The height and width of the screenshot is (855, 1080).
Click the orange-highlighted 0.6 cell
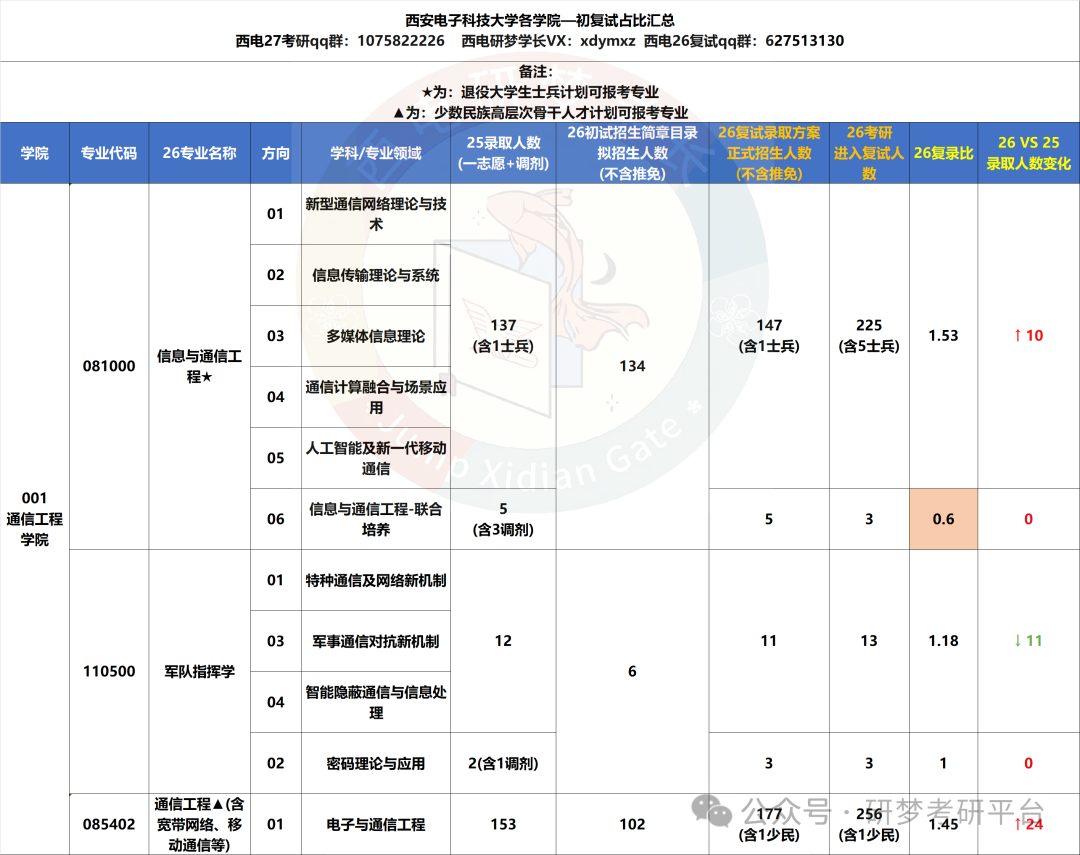943,519
